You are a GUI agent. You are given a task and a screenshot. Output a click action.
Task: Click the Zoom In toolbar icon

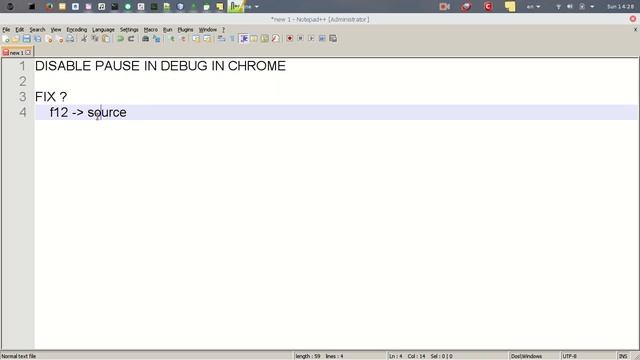172,39
